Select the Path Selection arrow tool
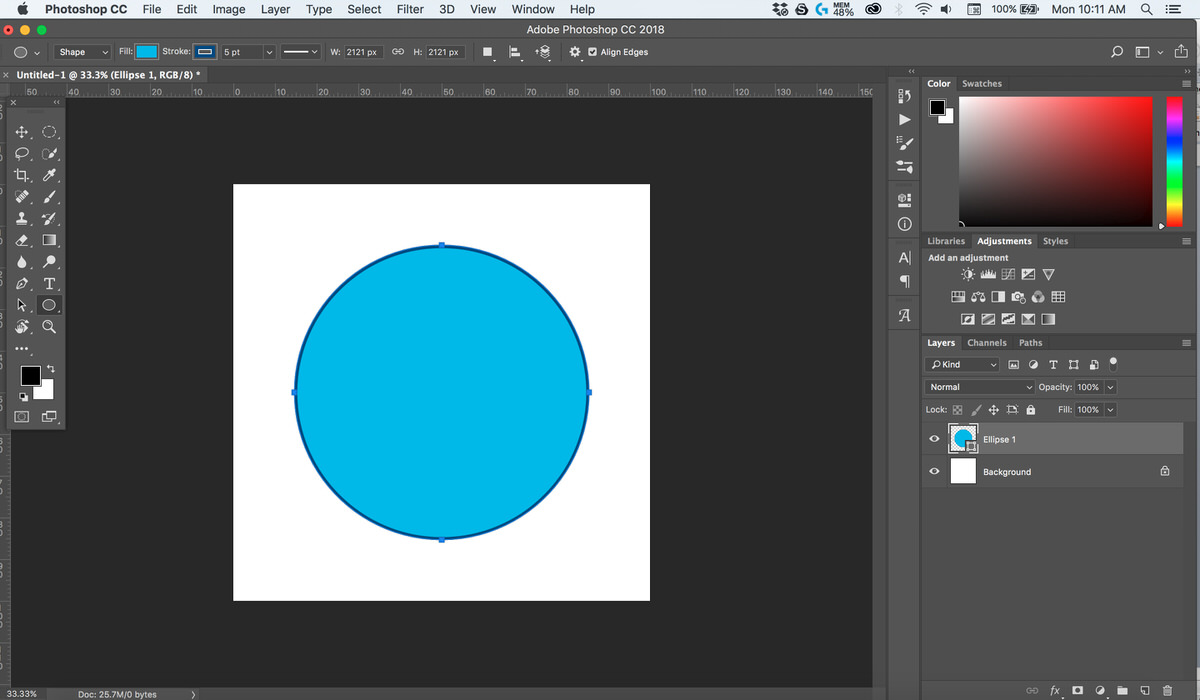 point(22,305)
